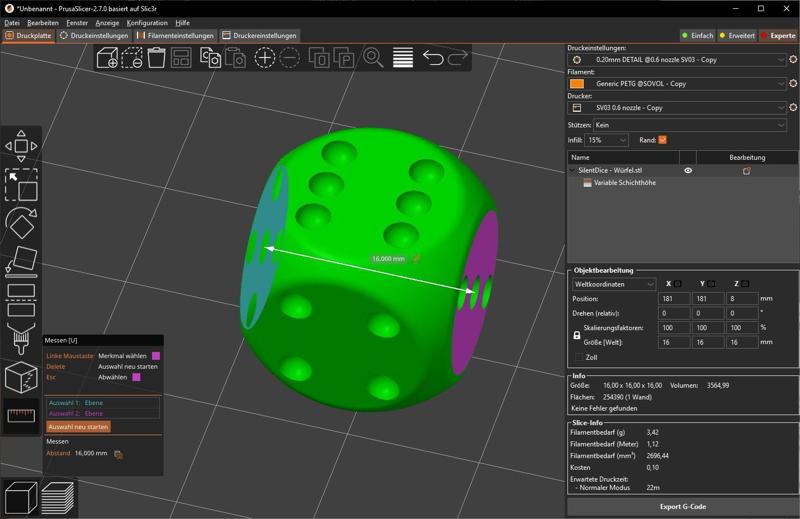Click the orange filament color swatch
This screenshot has height=519, width=800.
(x=577, y=84)
